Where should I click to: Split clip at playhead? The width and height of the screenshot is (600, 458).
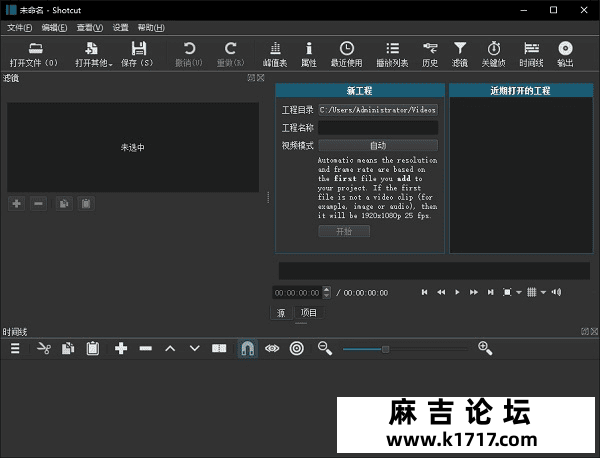tap(219, 349)
